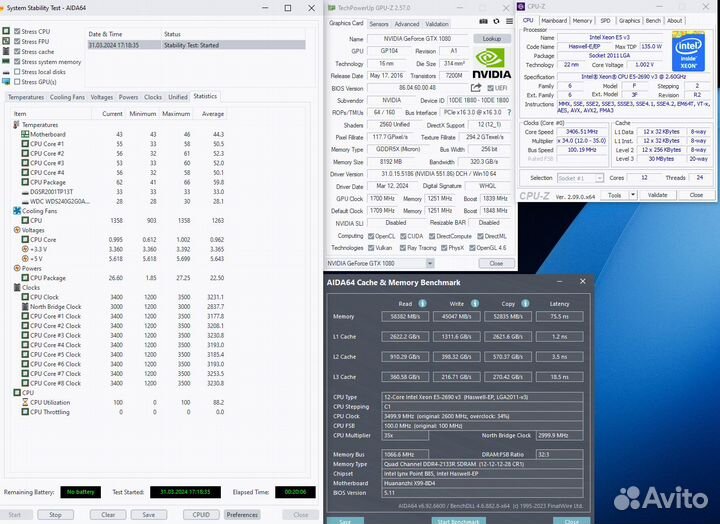The image size is (720, 524).
Task: Select the 'Stability Test: Started' log row
Action: pyautogui.click(x=197, y=45)
